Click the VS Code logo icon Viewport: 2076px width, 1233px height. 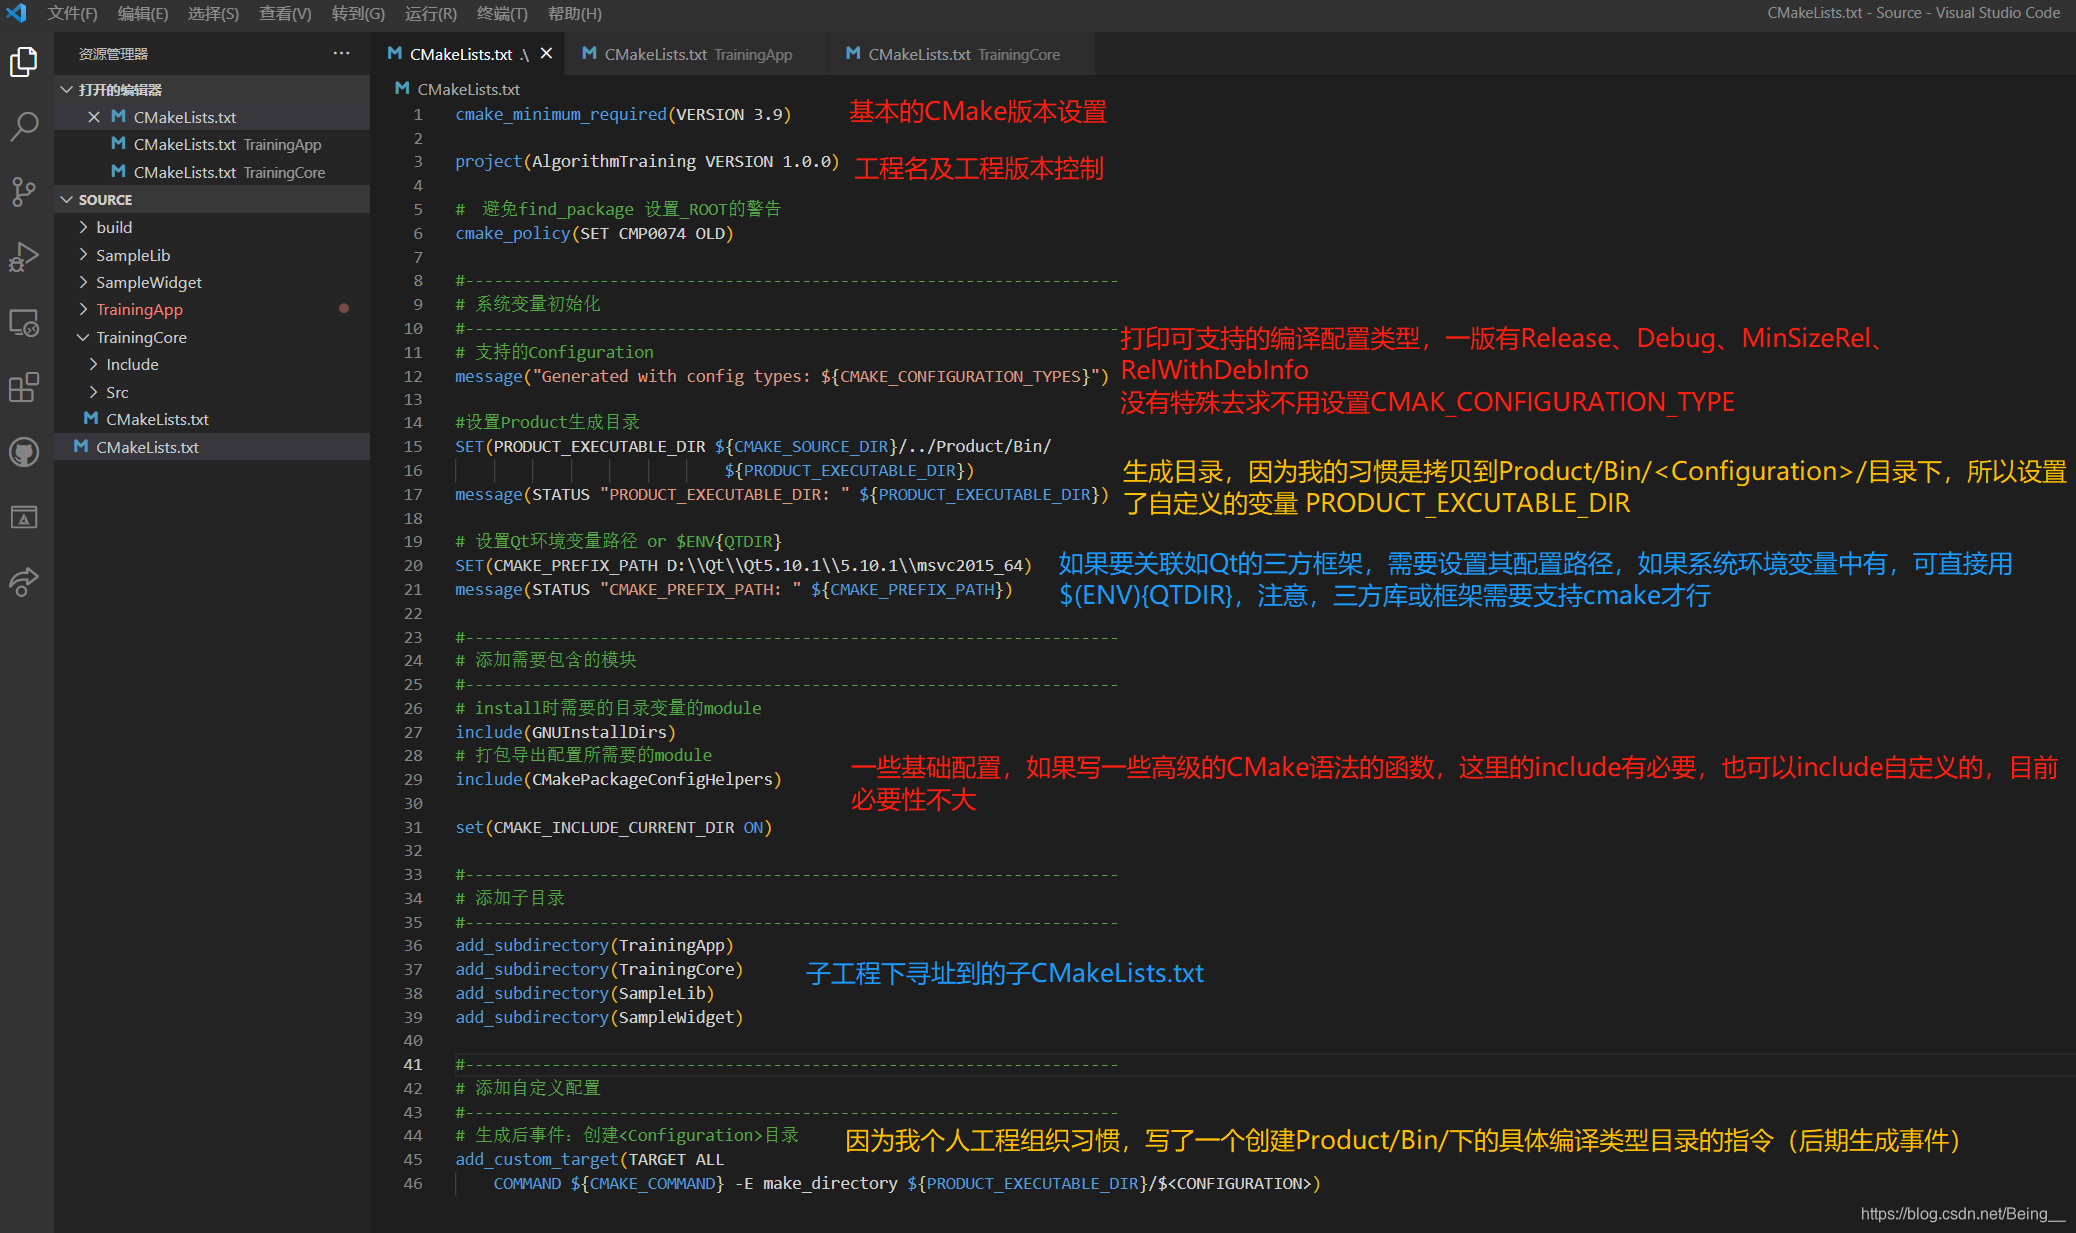click(17, 13)
